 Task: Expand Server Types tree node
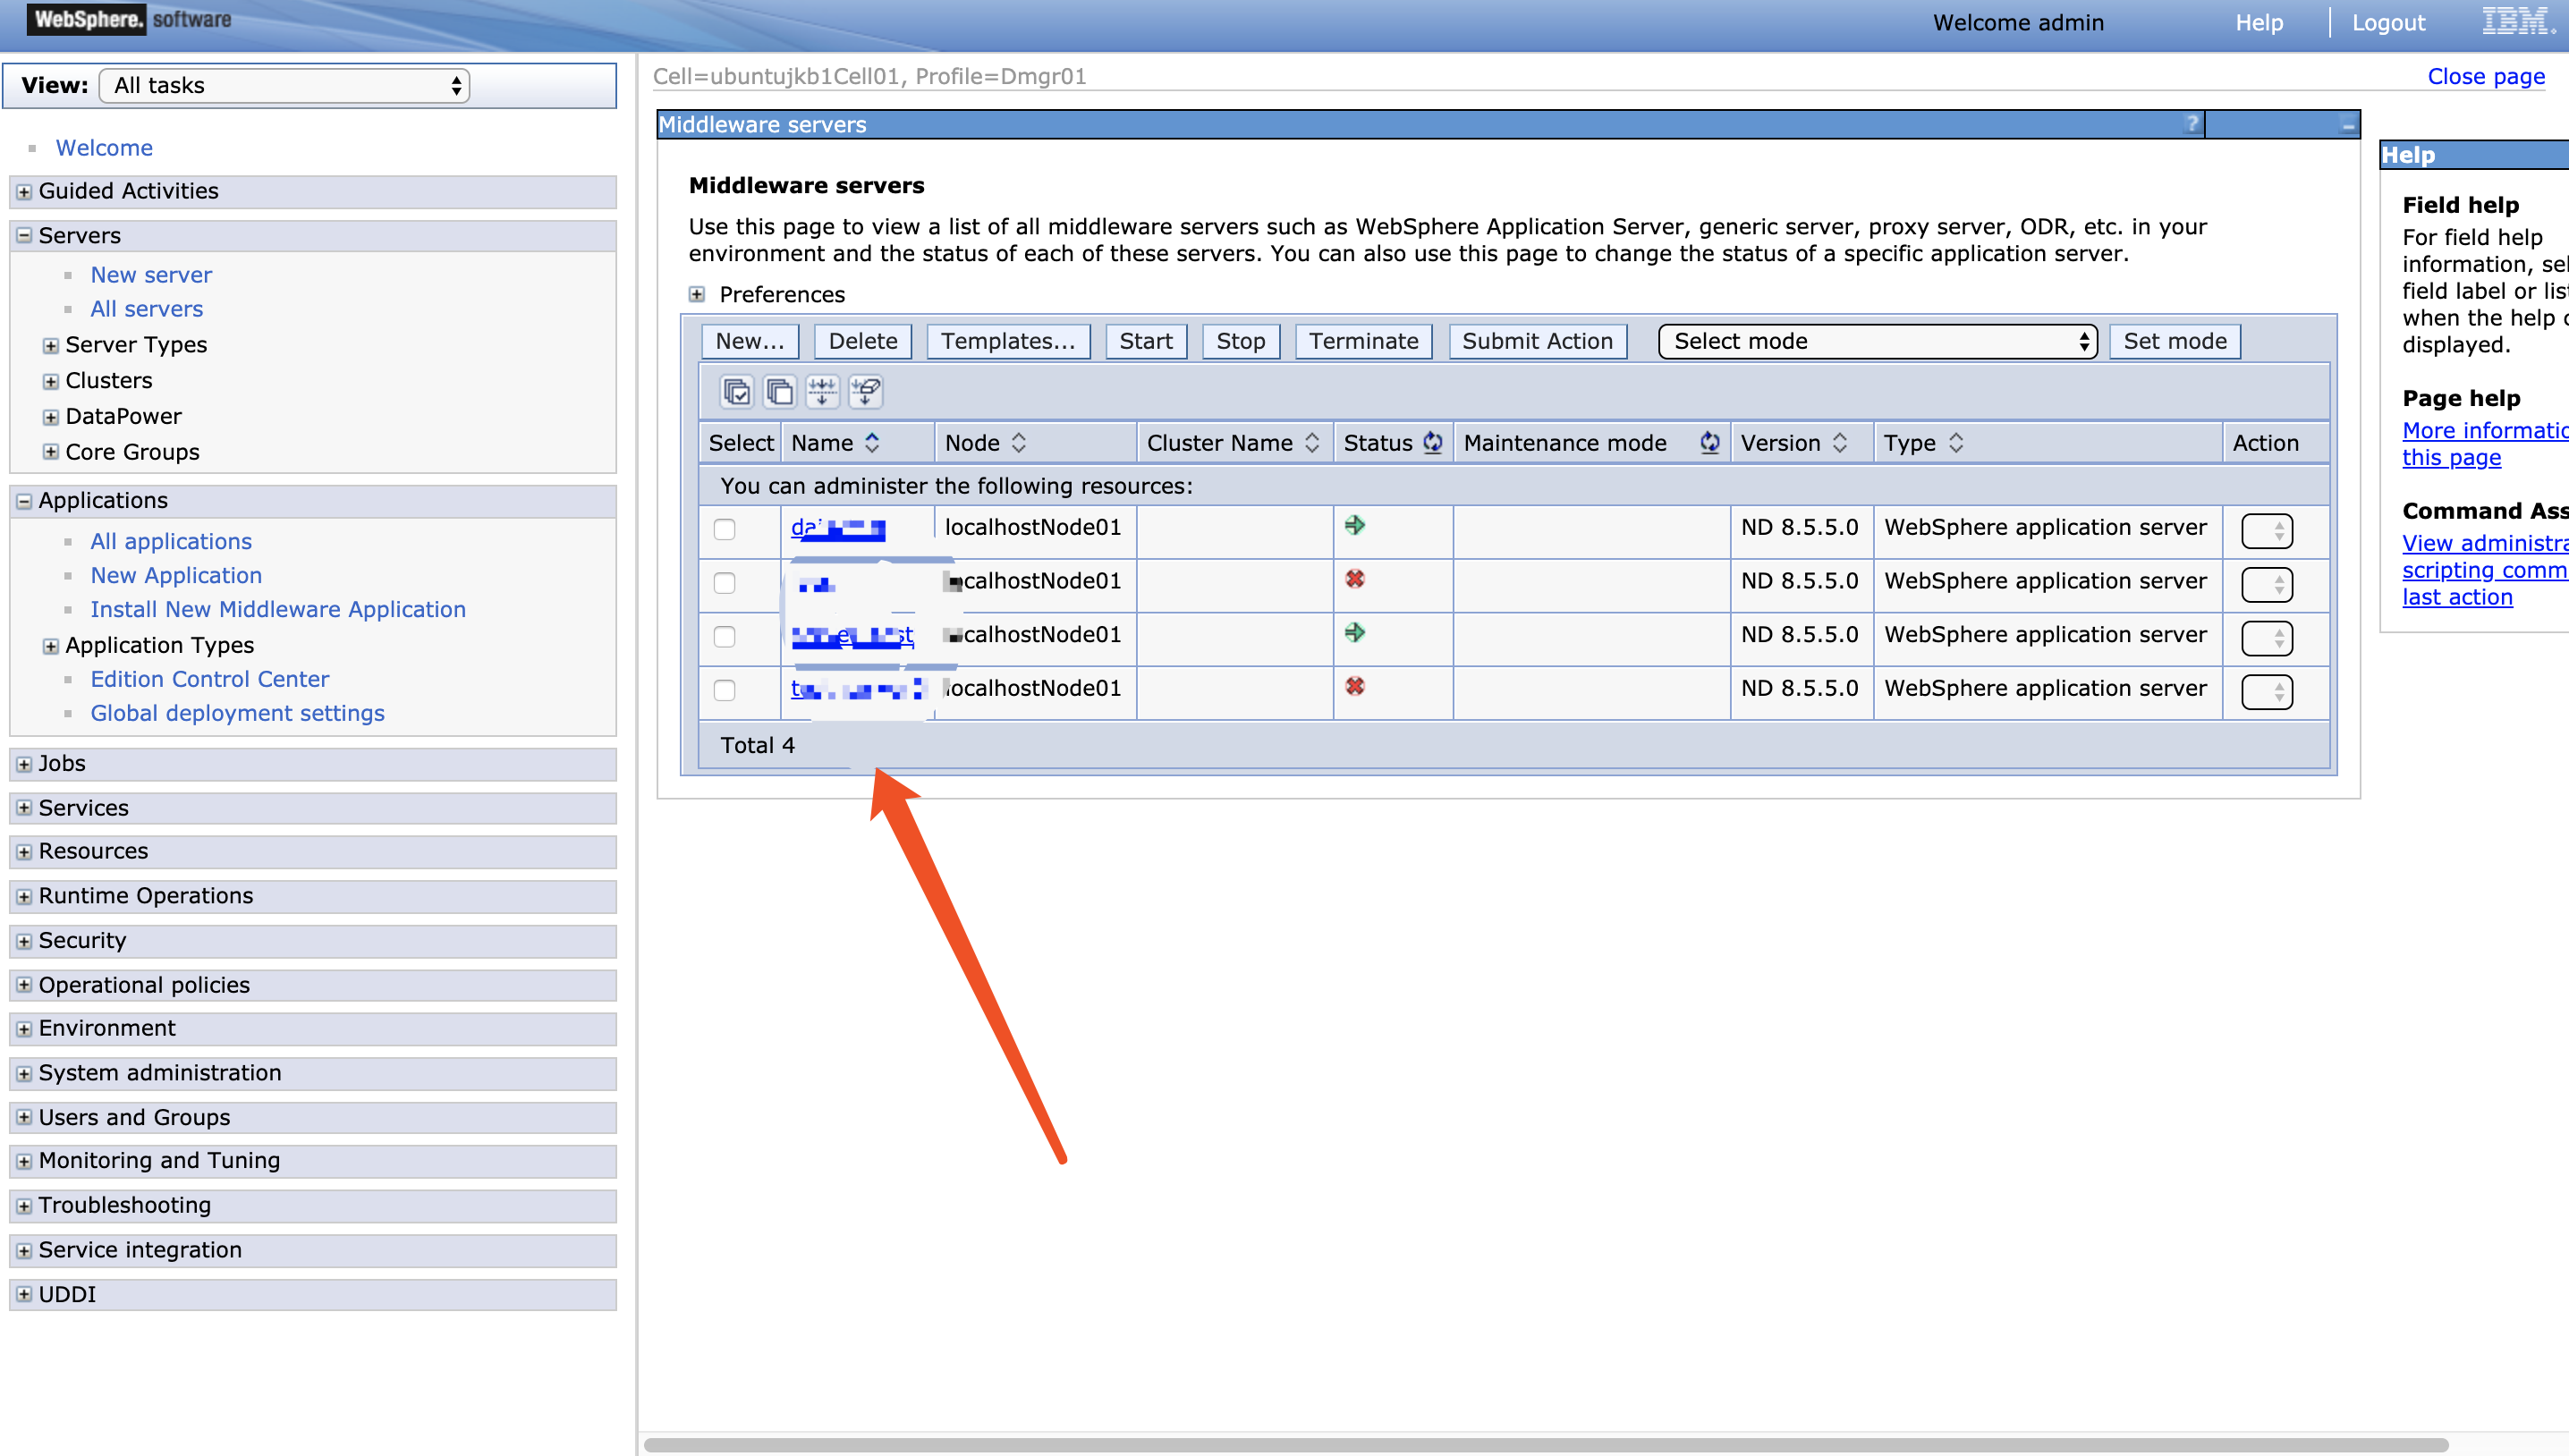[x=51, y=346]
